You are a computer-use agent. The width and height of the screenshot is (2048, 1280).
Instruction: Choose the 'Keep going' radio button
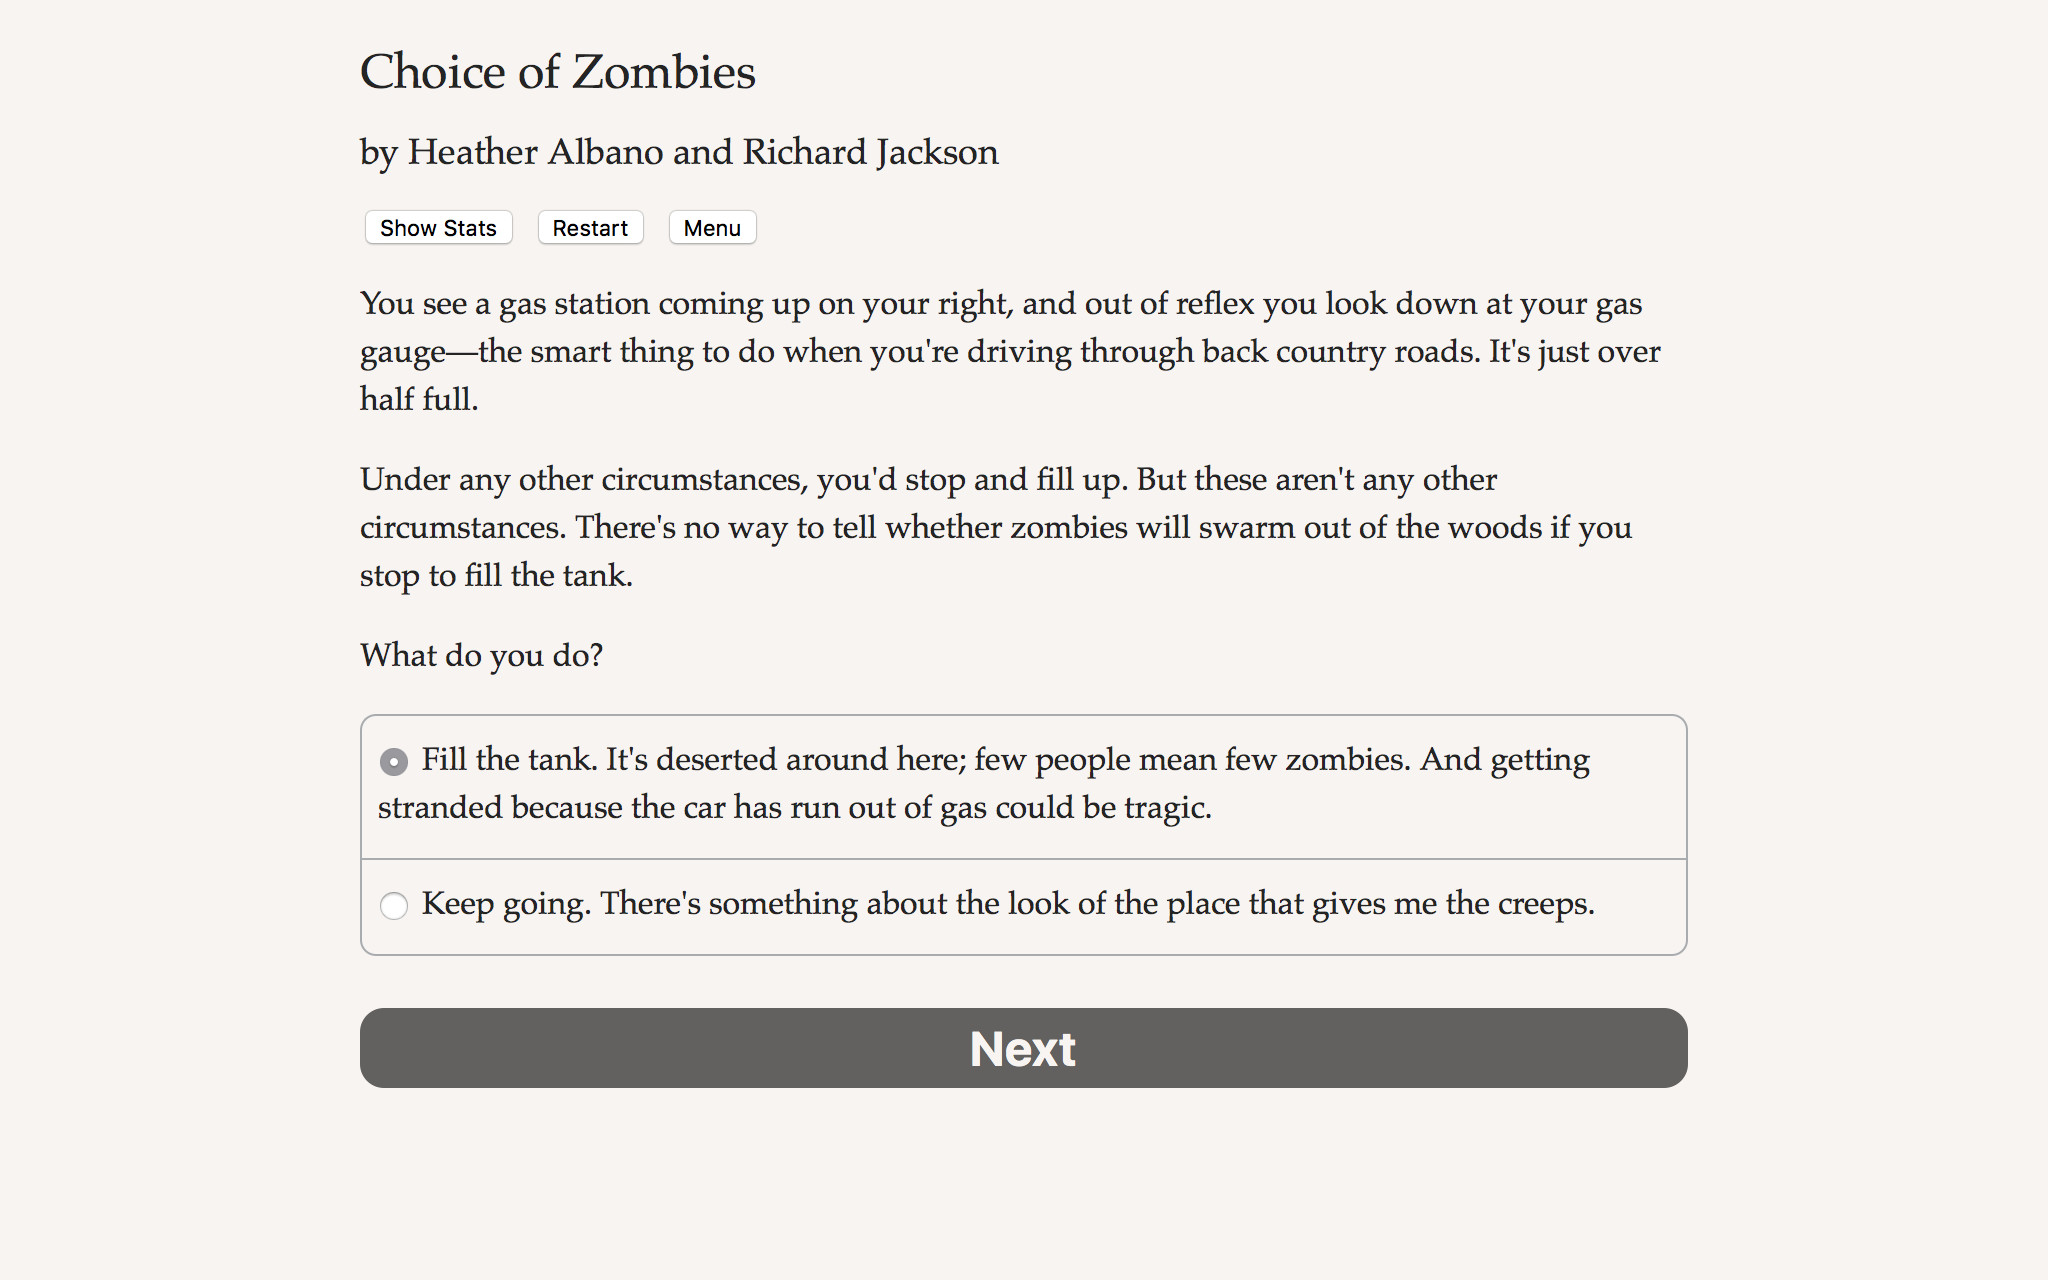tap(394, 905)
